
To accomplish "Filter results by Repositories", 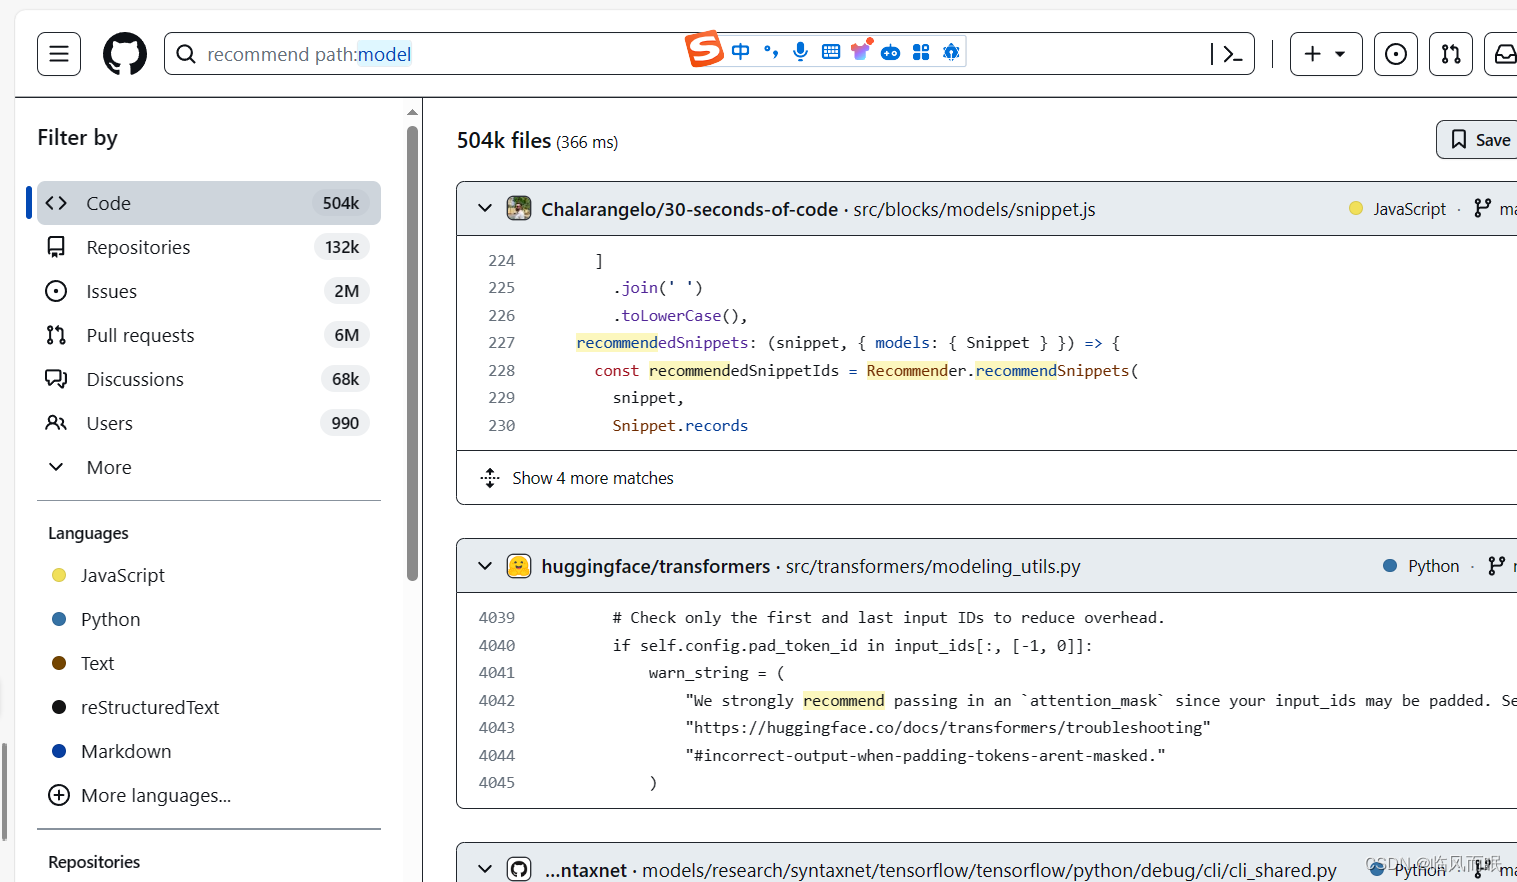I will tap(138, 247).
